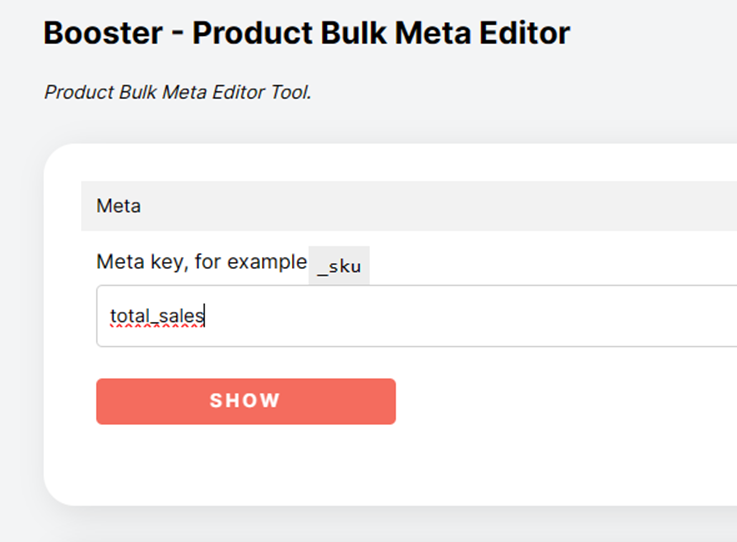Click the "Meta key, for example" label
The height and width of the screenshot is (542, 737).
[x=201, y=261]
